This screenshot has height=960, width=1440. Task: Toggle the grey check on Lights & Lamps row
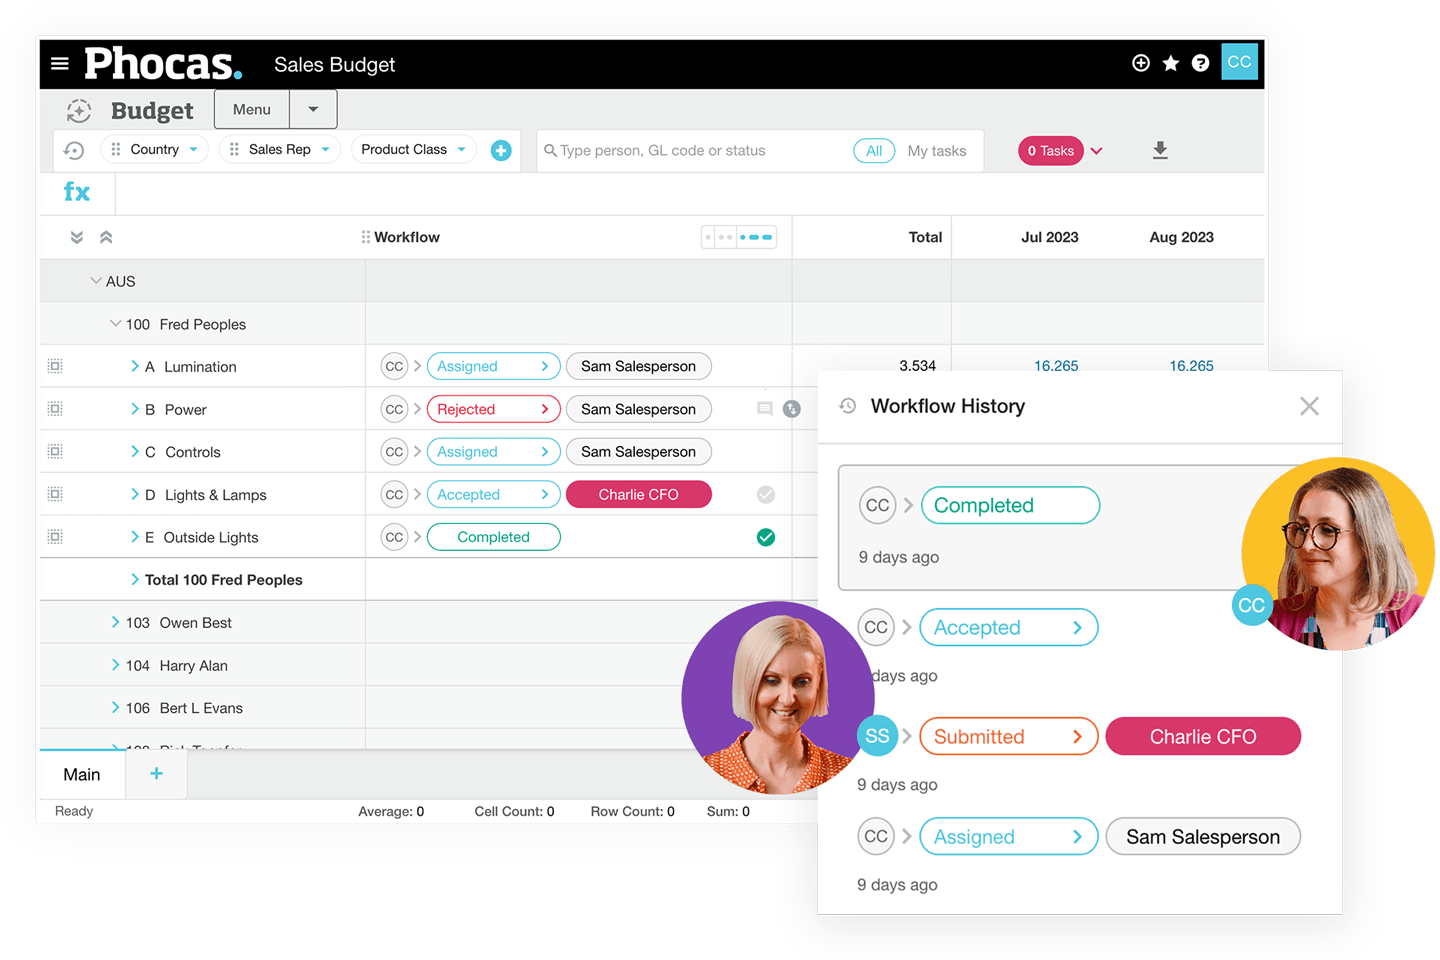pos(766,494)
